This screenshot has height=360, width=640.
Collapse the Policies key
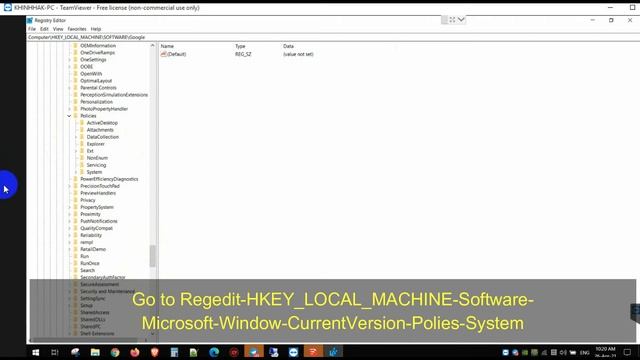pyautogui.click(x=69, y=116)
